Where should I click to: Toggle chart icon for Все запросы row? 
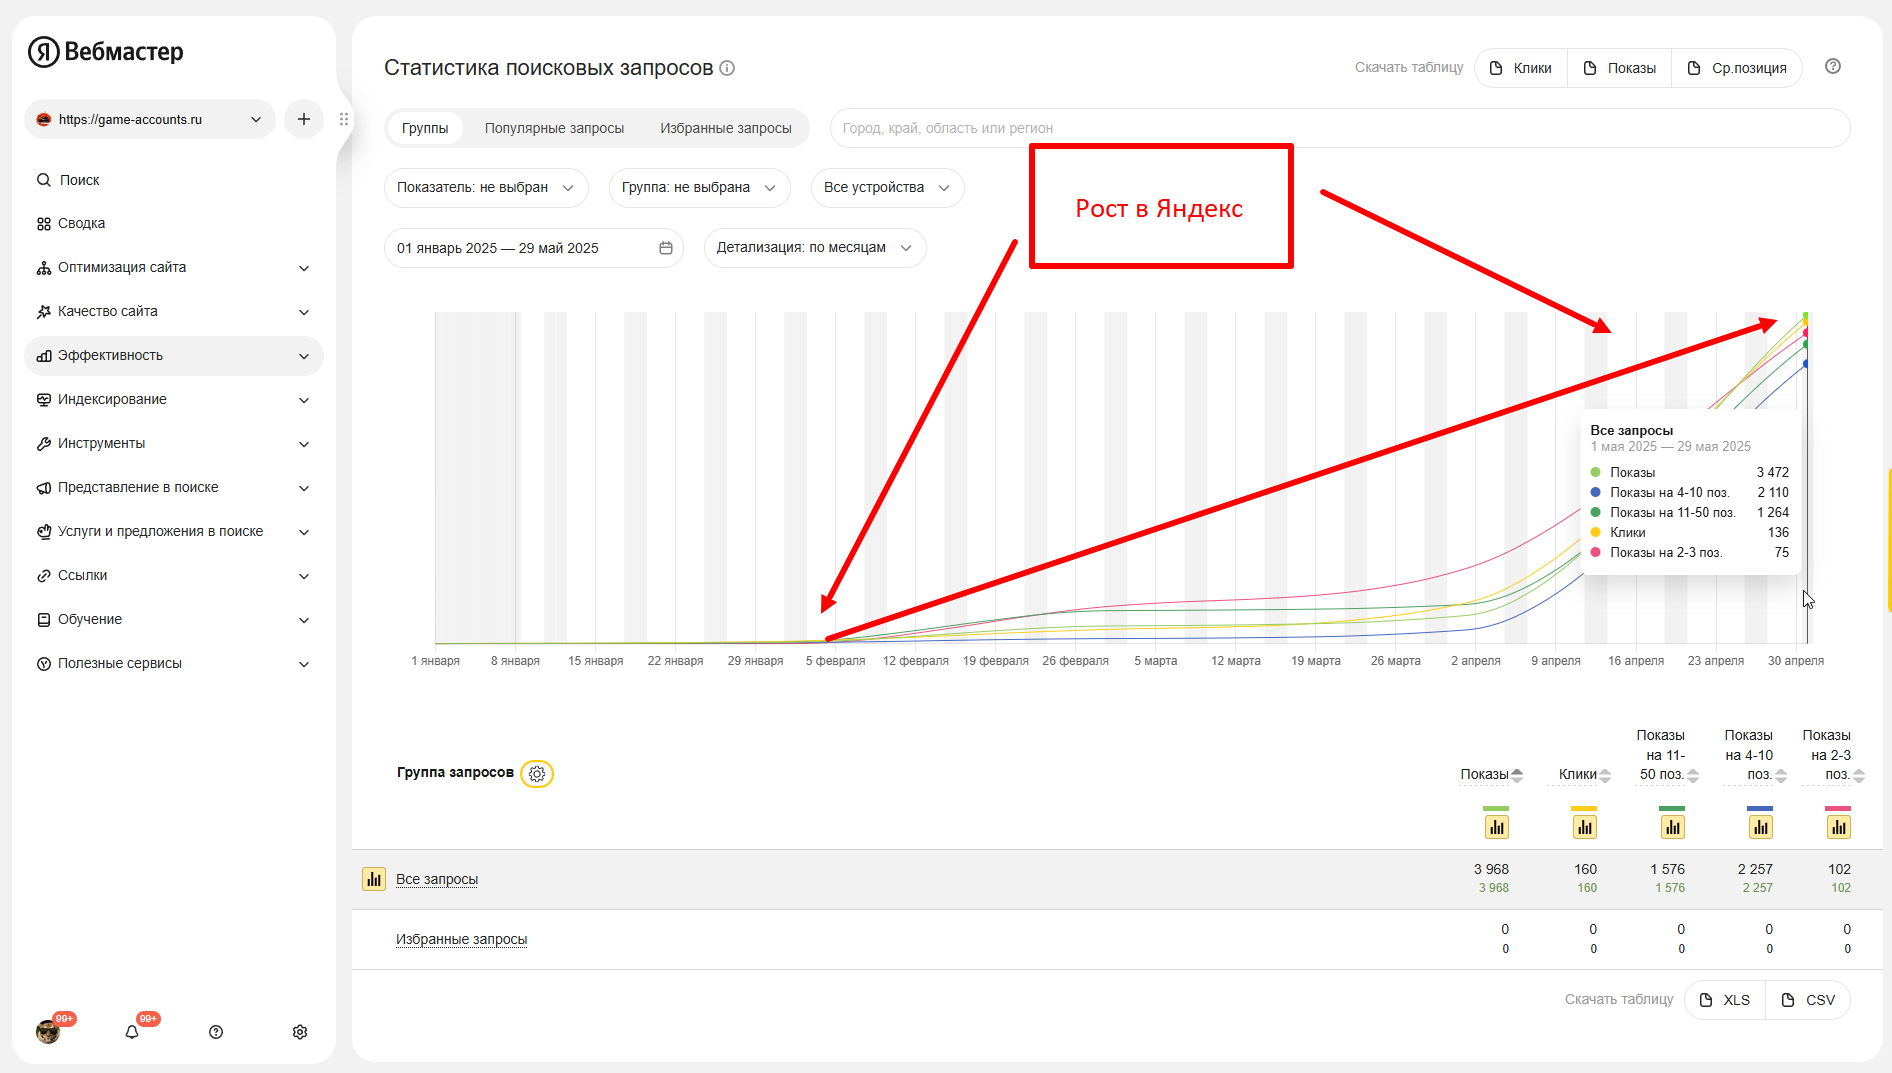pos(374,879)
